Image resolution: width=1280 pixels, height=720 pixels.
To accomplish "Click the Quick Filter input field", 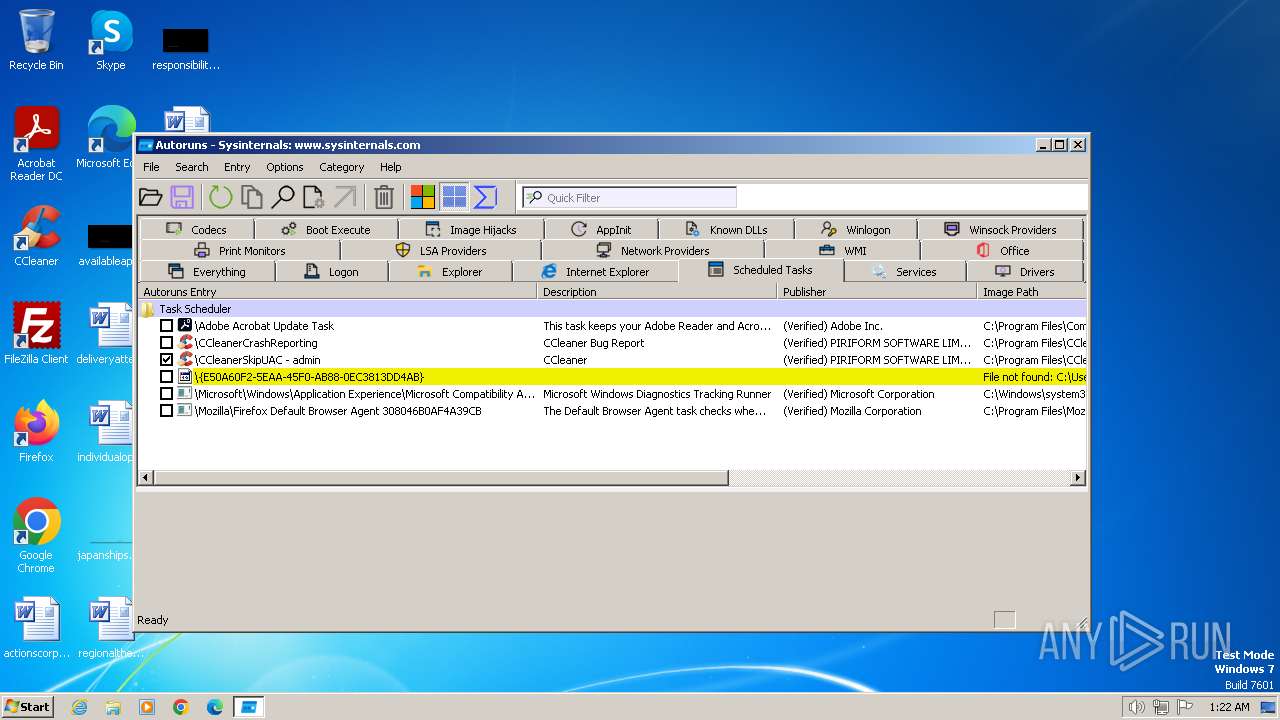I will 628,197.
